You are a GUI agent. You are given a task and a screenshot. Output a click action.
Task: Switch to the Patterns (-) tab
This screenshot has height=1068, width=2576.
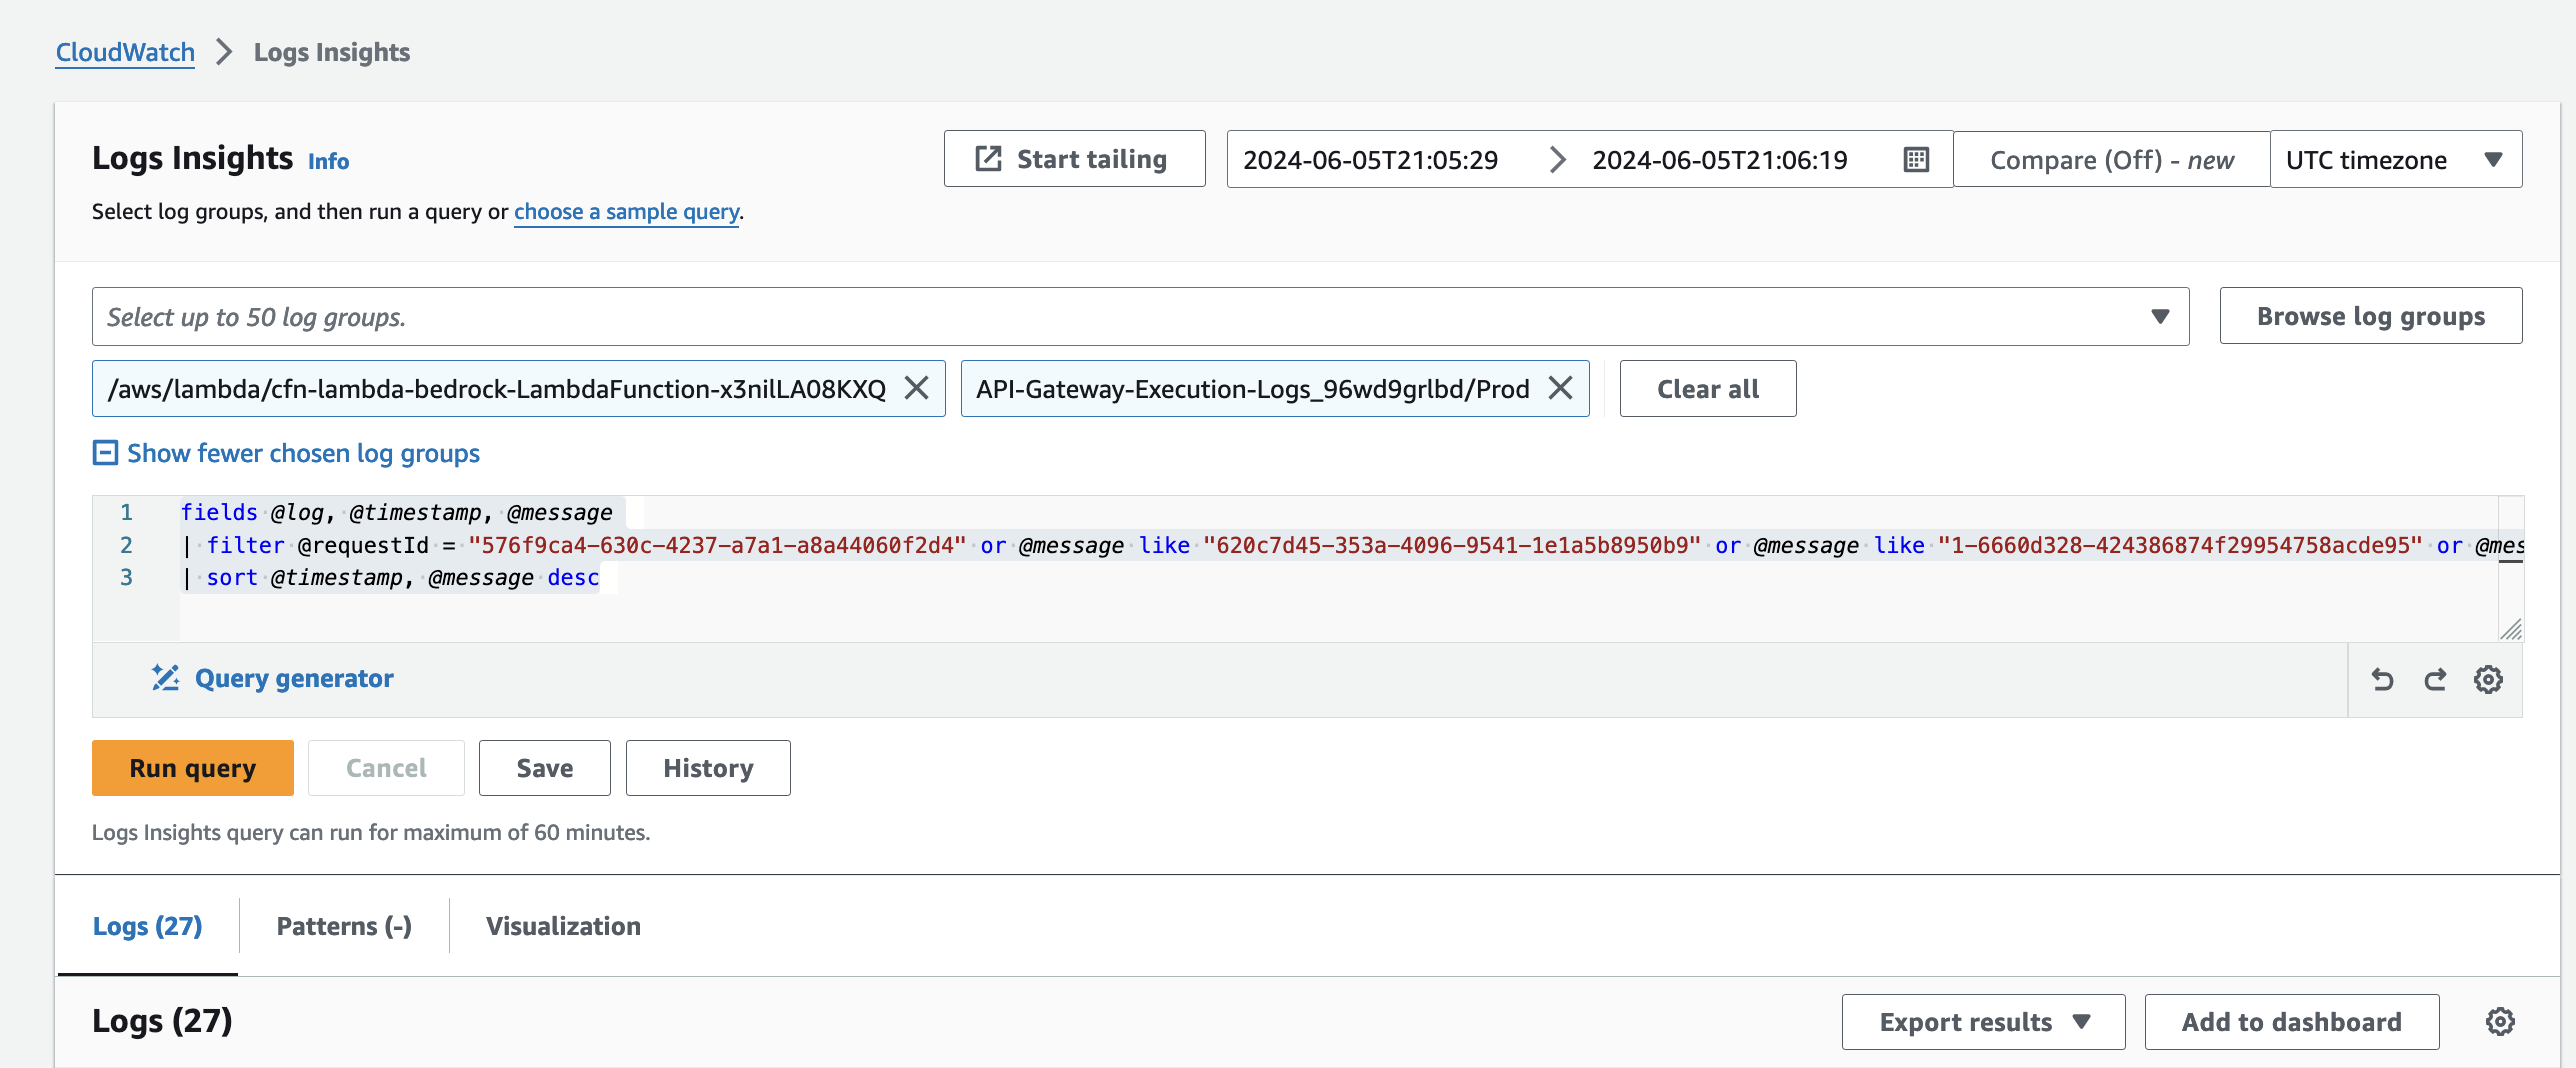(x=344, y=926)
